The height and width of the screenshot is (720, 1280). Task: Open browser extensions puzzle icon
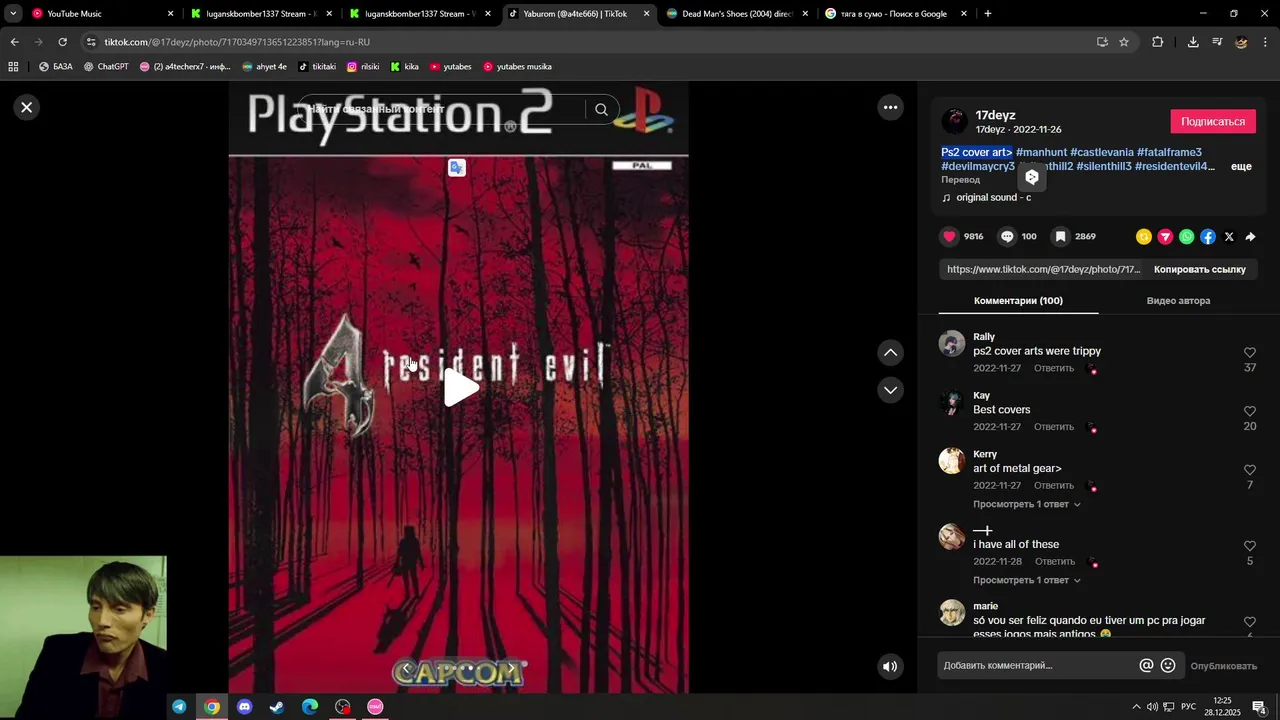(x=1158, y=42)
